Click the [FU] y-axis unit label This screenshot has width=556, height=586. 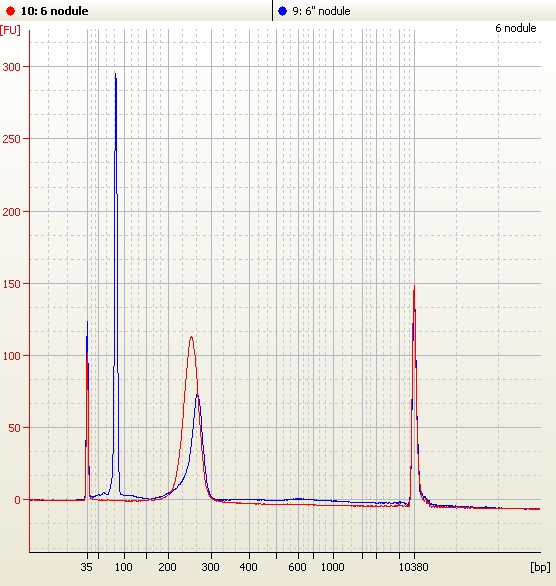click(x=10, y=30)
